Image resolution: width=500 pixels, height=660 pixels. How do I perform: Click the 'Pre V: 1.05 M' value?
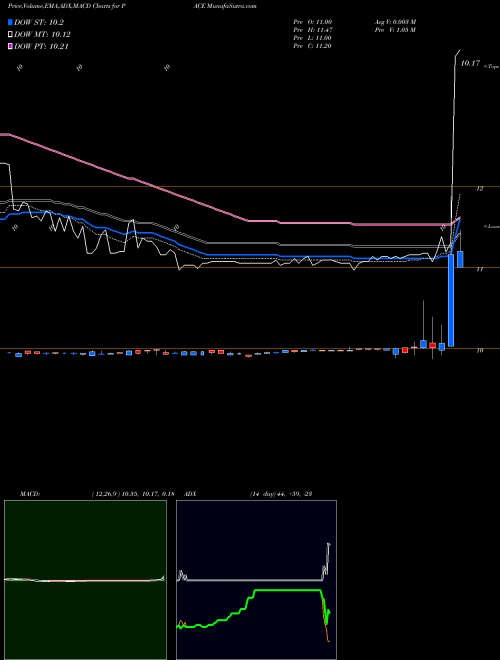(x=396, y=30)
